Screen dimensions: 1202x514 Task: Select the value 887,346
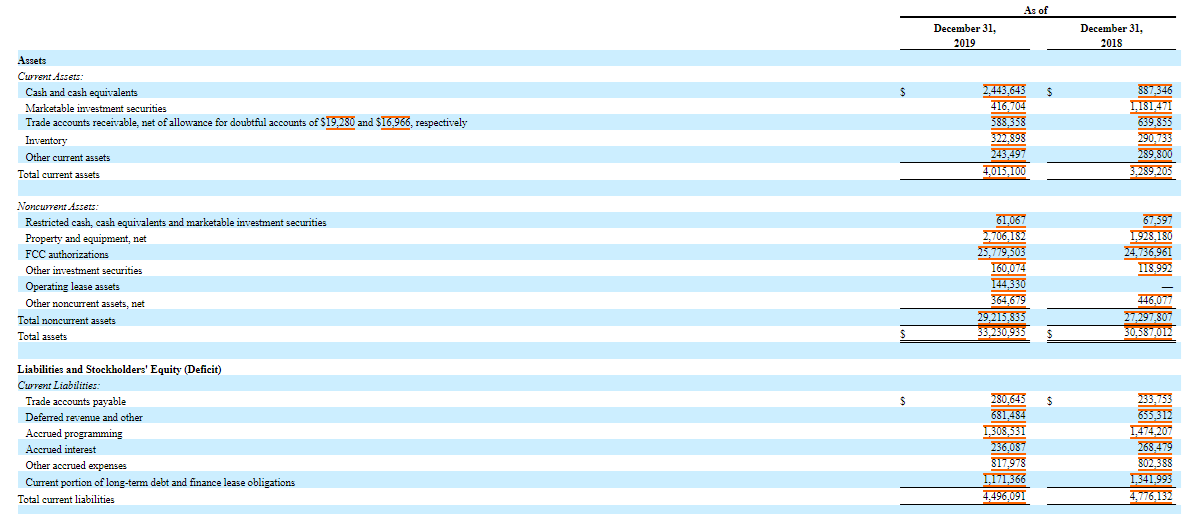click(x=1155, y=91)
